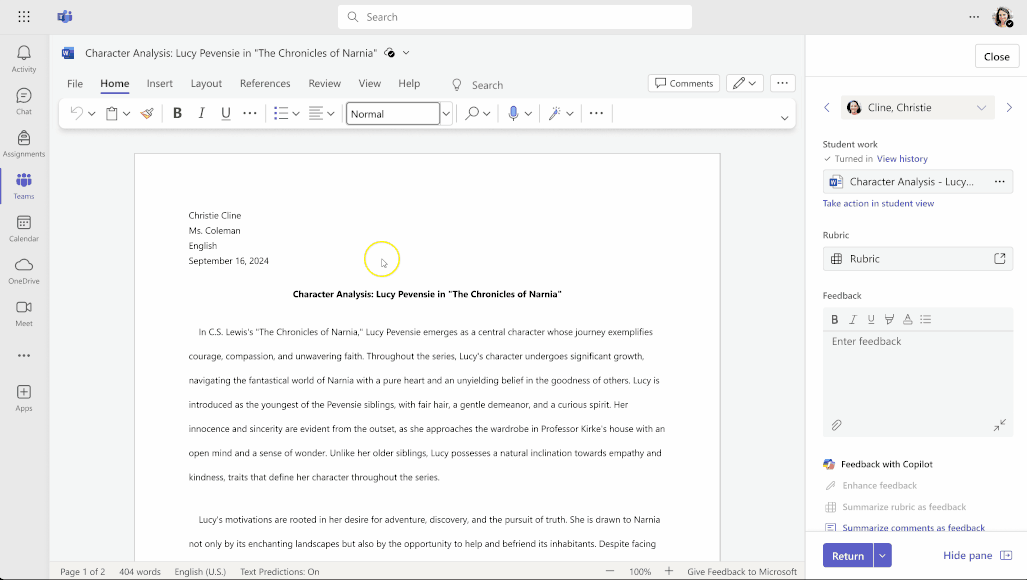Open the bulleted list formatting in feedback editor

pos(925,319)
